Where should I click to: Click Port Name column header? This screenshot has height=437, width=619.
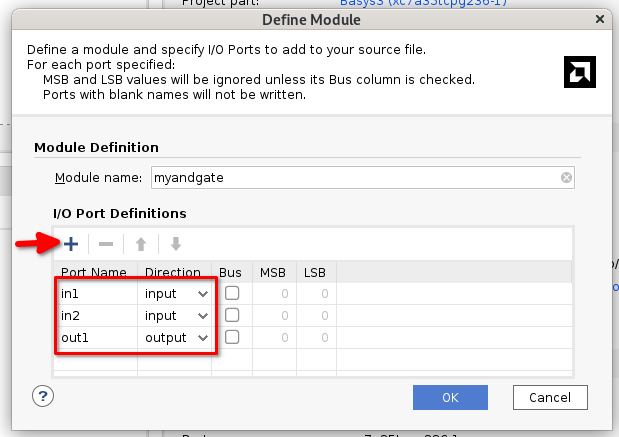click(96, 272)
